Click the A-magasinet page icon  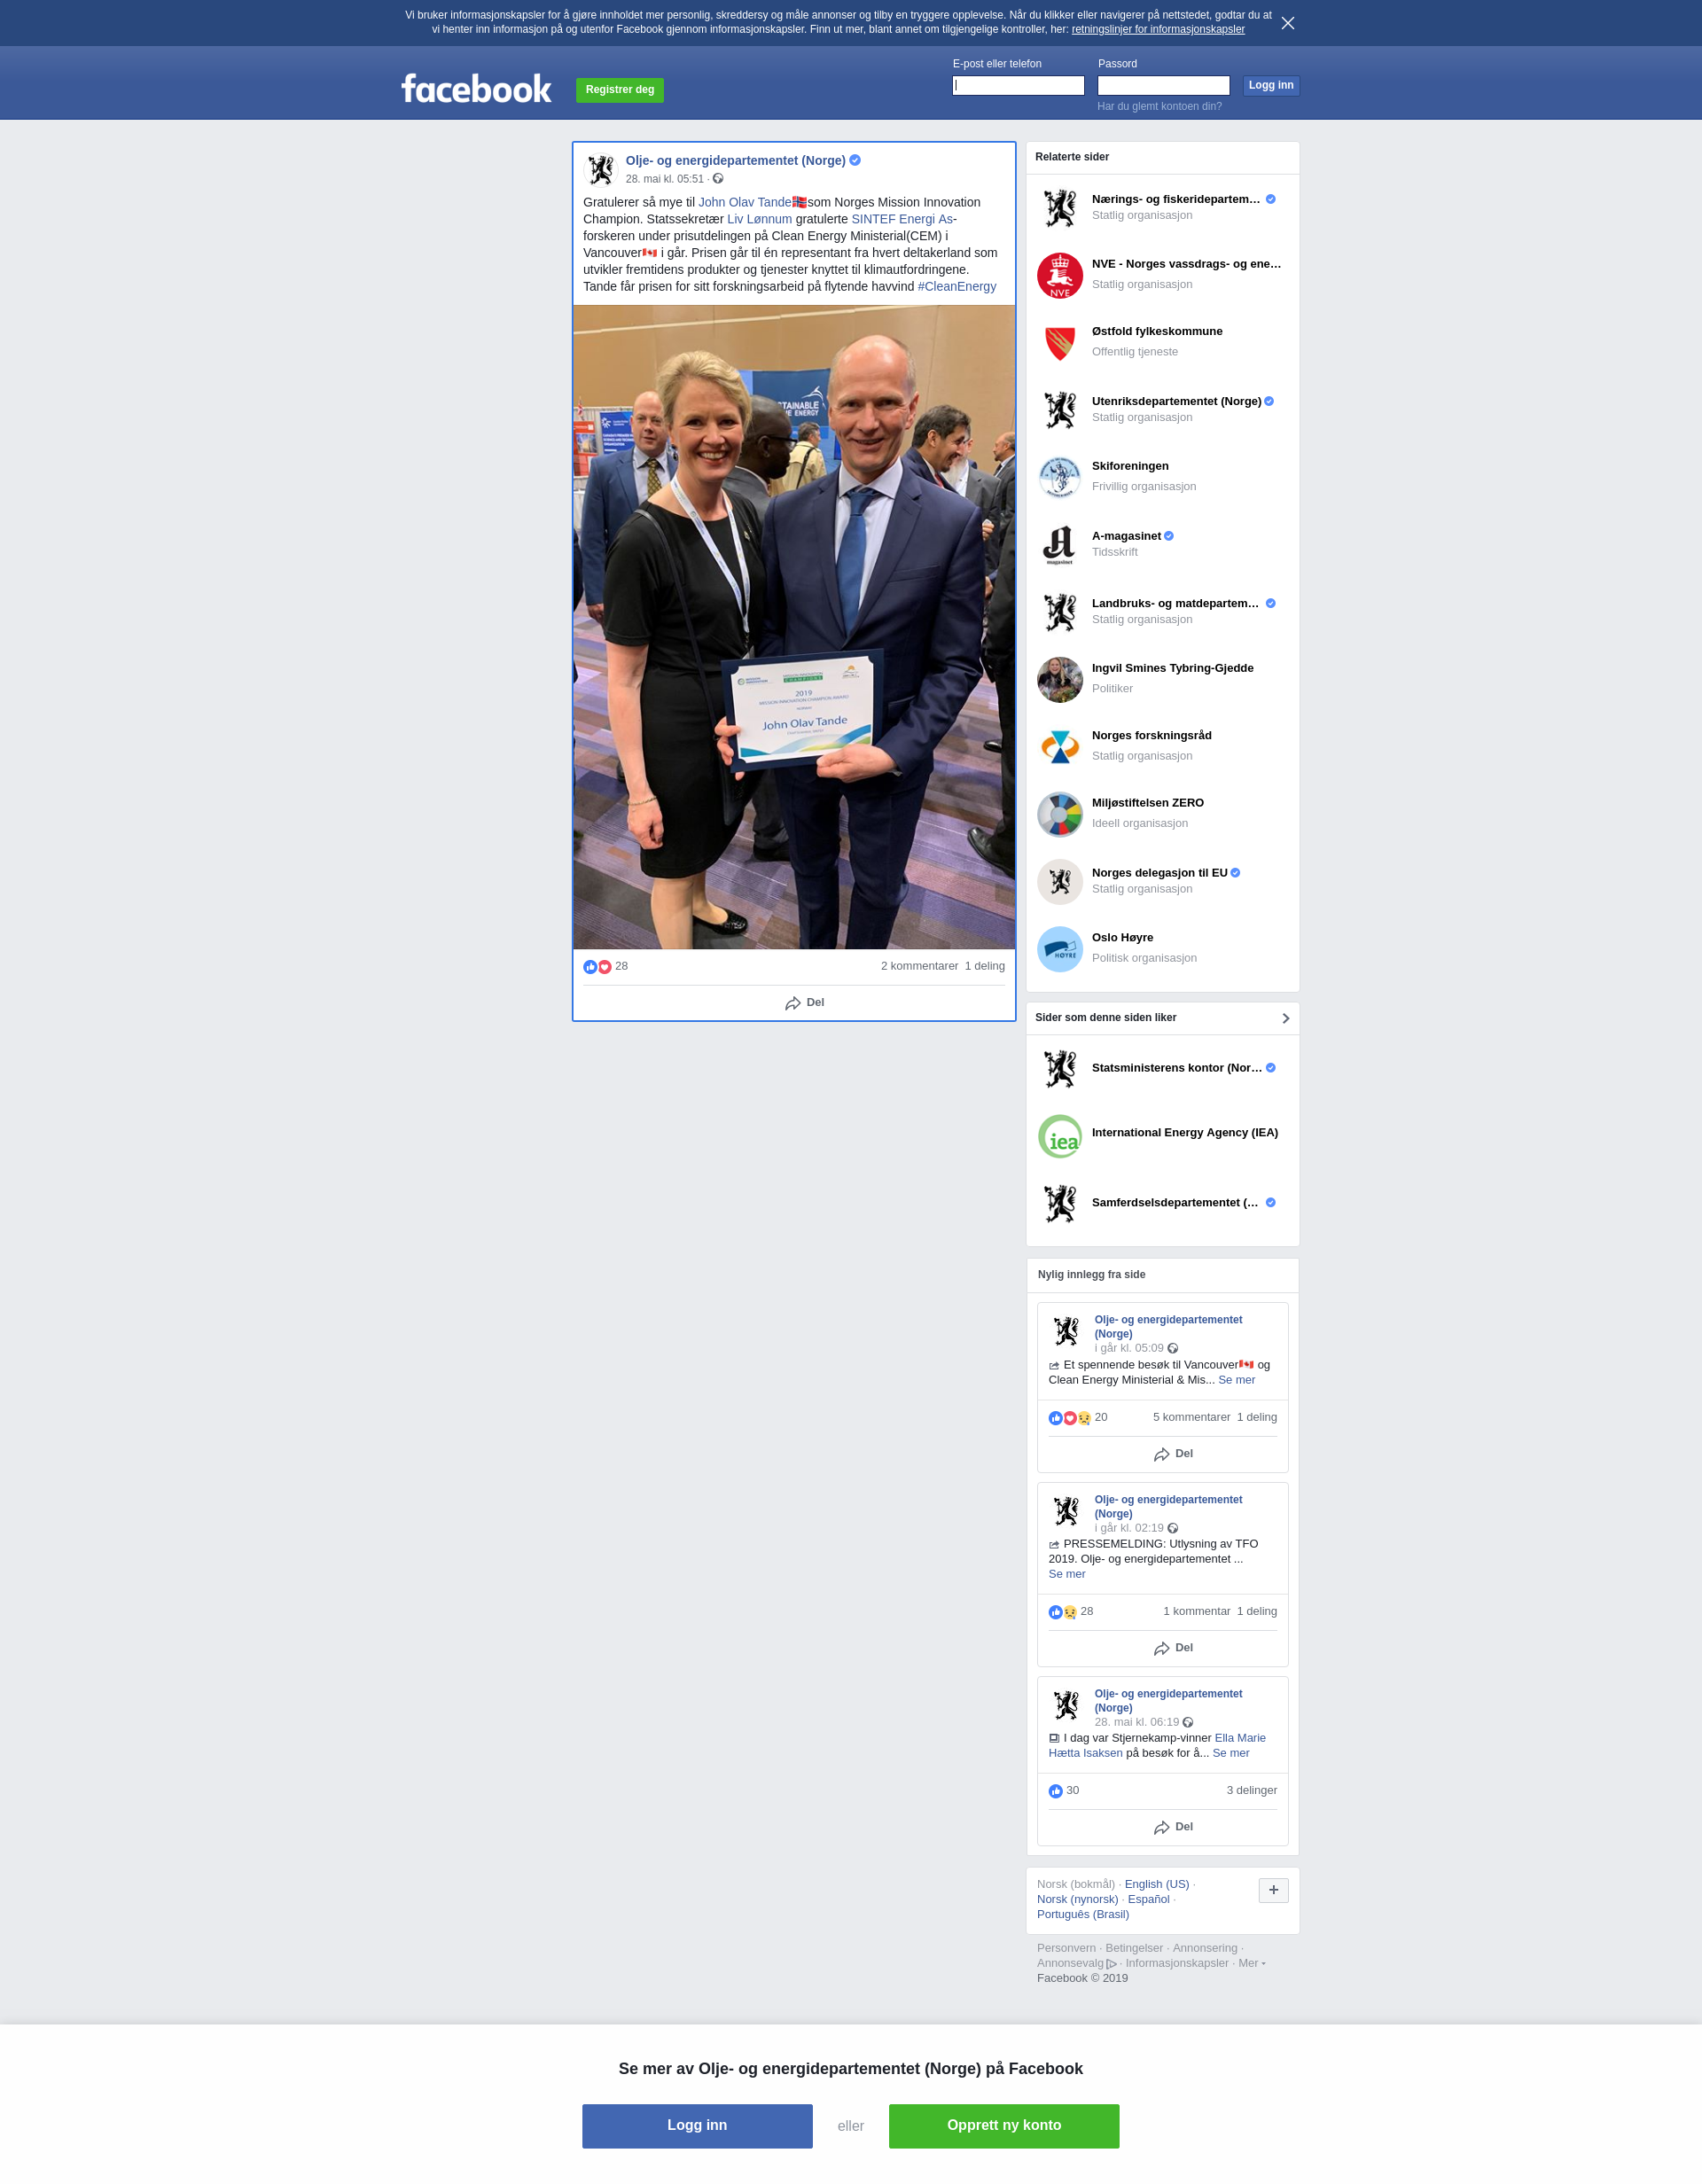1060,545
